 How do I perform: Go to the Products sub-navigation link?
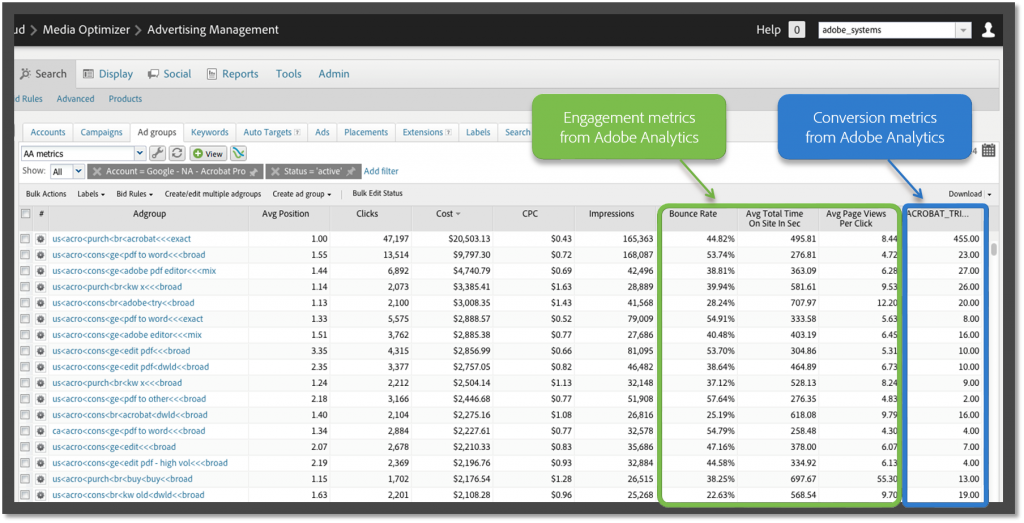click(x=125, y=99)
